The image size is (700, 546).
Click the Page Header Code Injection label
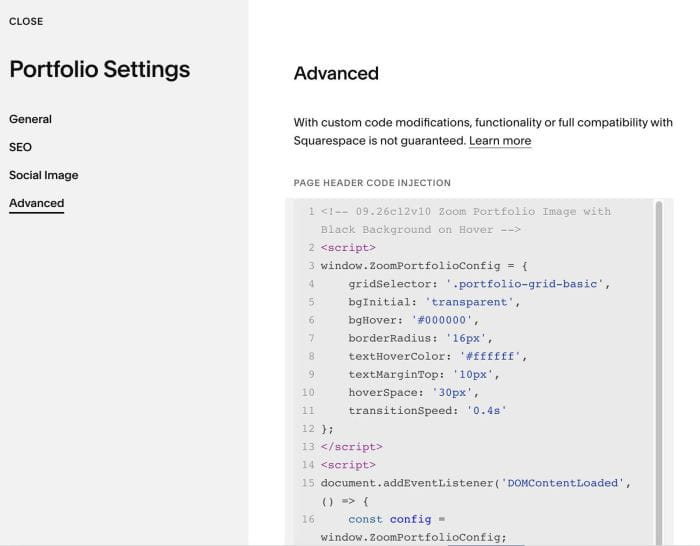click(372, 183)
